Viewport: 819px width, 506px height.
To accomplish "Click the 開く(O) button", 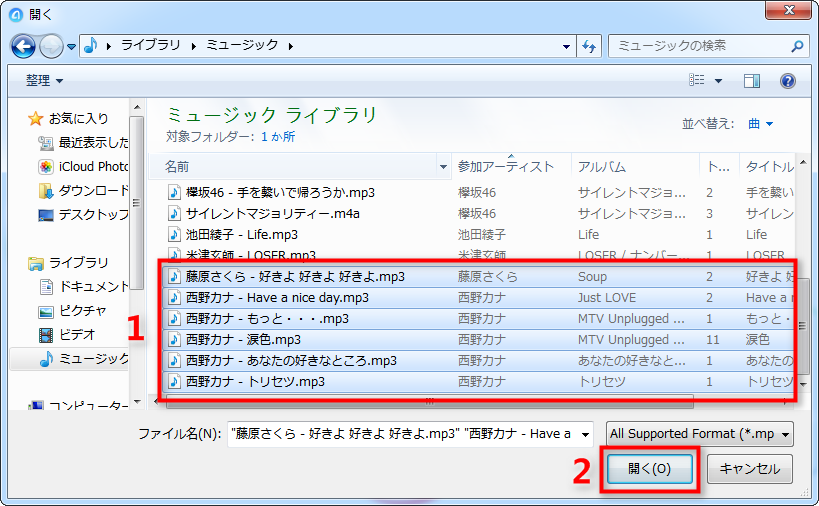I will 650,468.
